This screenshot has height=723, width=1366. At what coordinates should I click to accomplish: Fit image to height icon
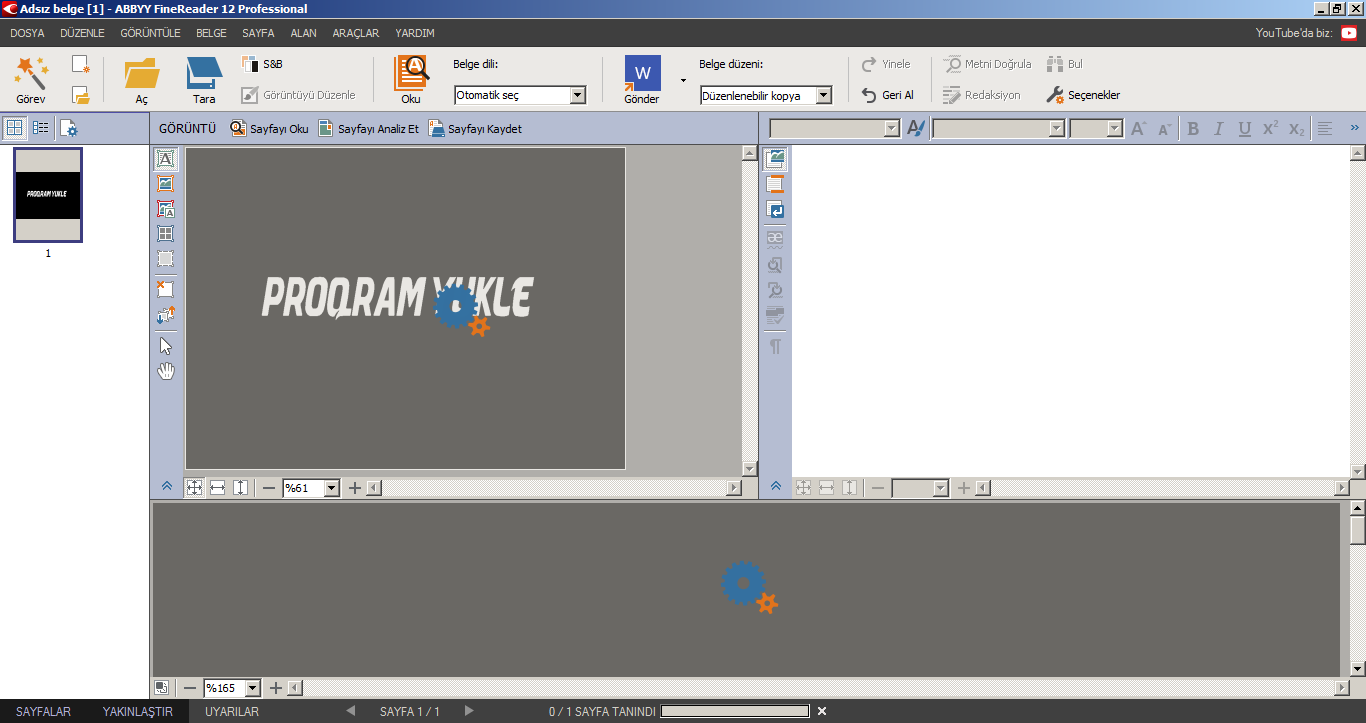[x=240, y=488]
